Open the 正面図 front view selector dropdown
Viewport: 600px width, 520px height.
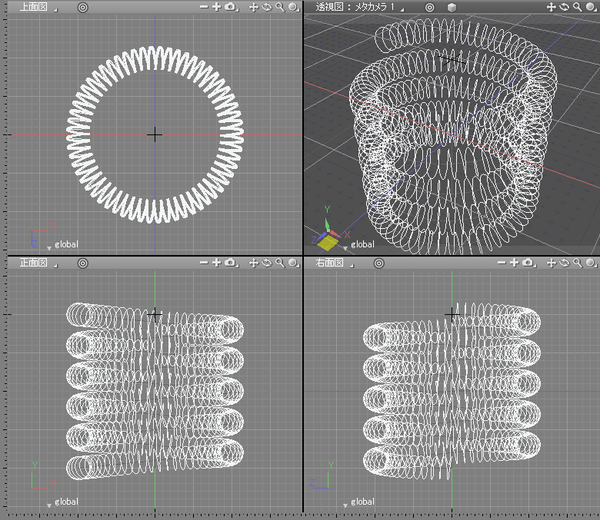[38, 263]
